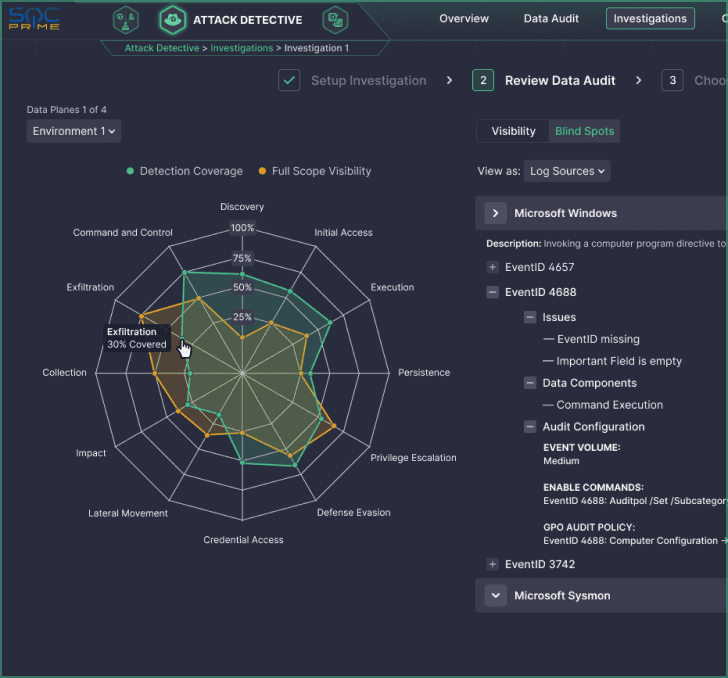Click the Attack Detective breadcrumb link
Image resolution: width=728 pixels, height=678 pixels.
click(x=164, y=48)
